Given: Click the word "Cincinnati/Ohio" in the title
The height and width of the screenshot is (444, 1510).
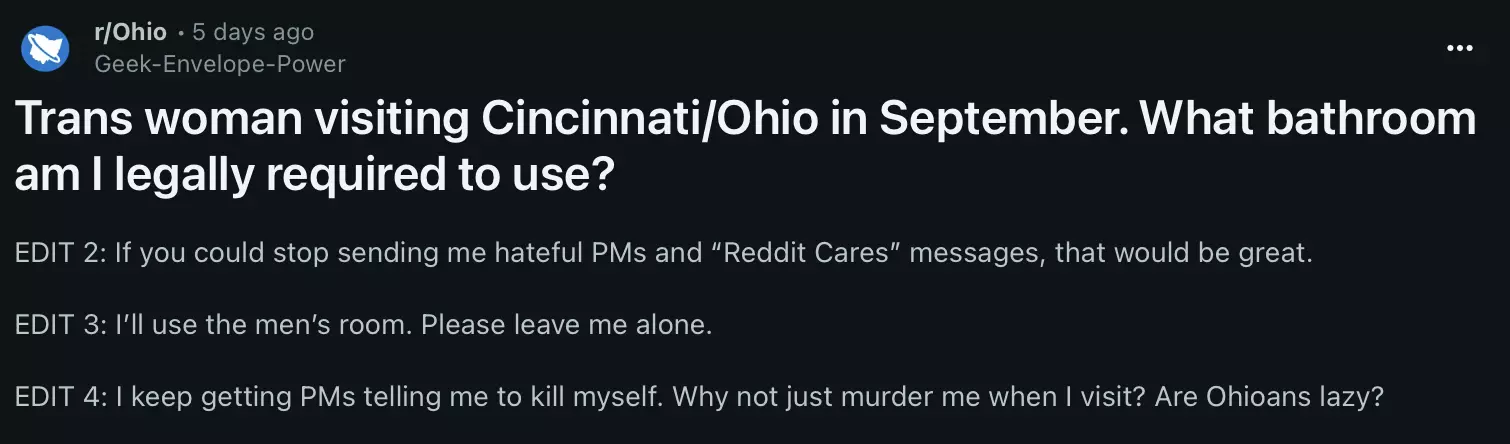Looking at the screenshot, I should [640, 121].
